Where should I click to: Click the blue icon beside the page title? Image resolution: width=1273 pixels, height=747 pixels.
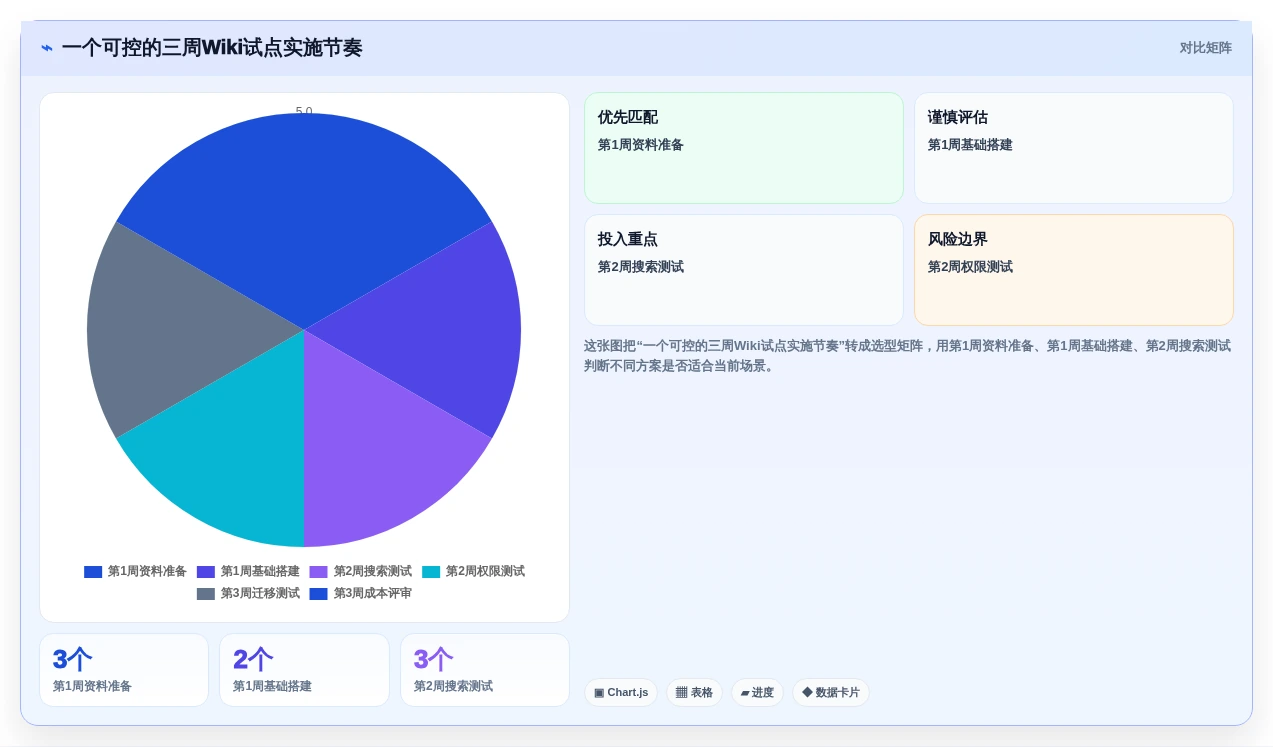[x=47, y=48]
